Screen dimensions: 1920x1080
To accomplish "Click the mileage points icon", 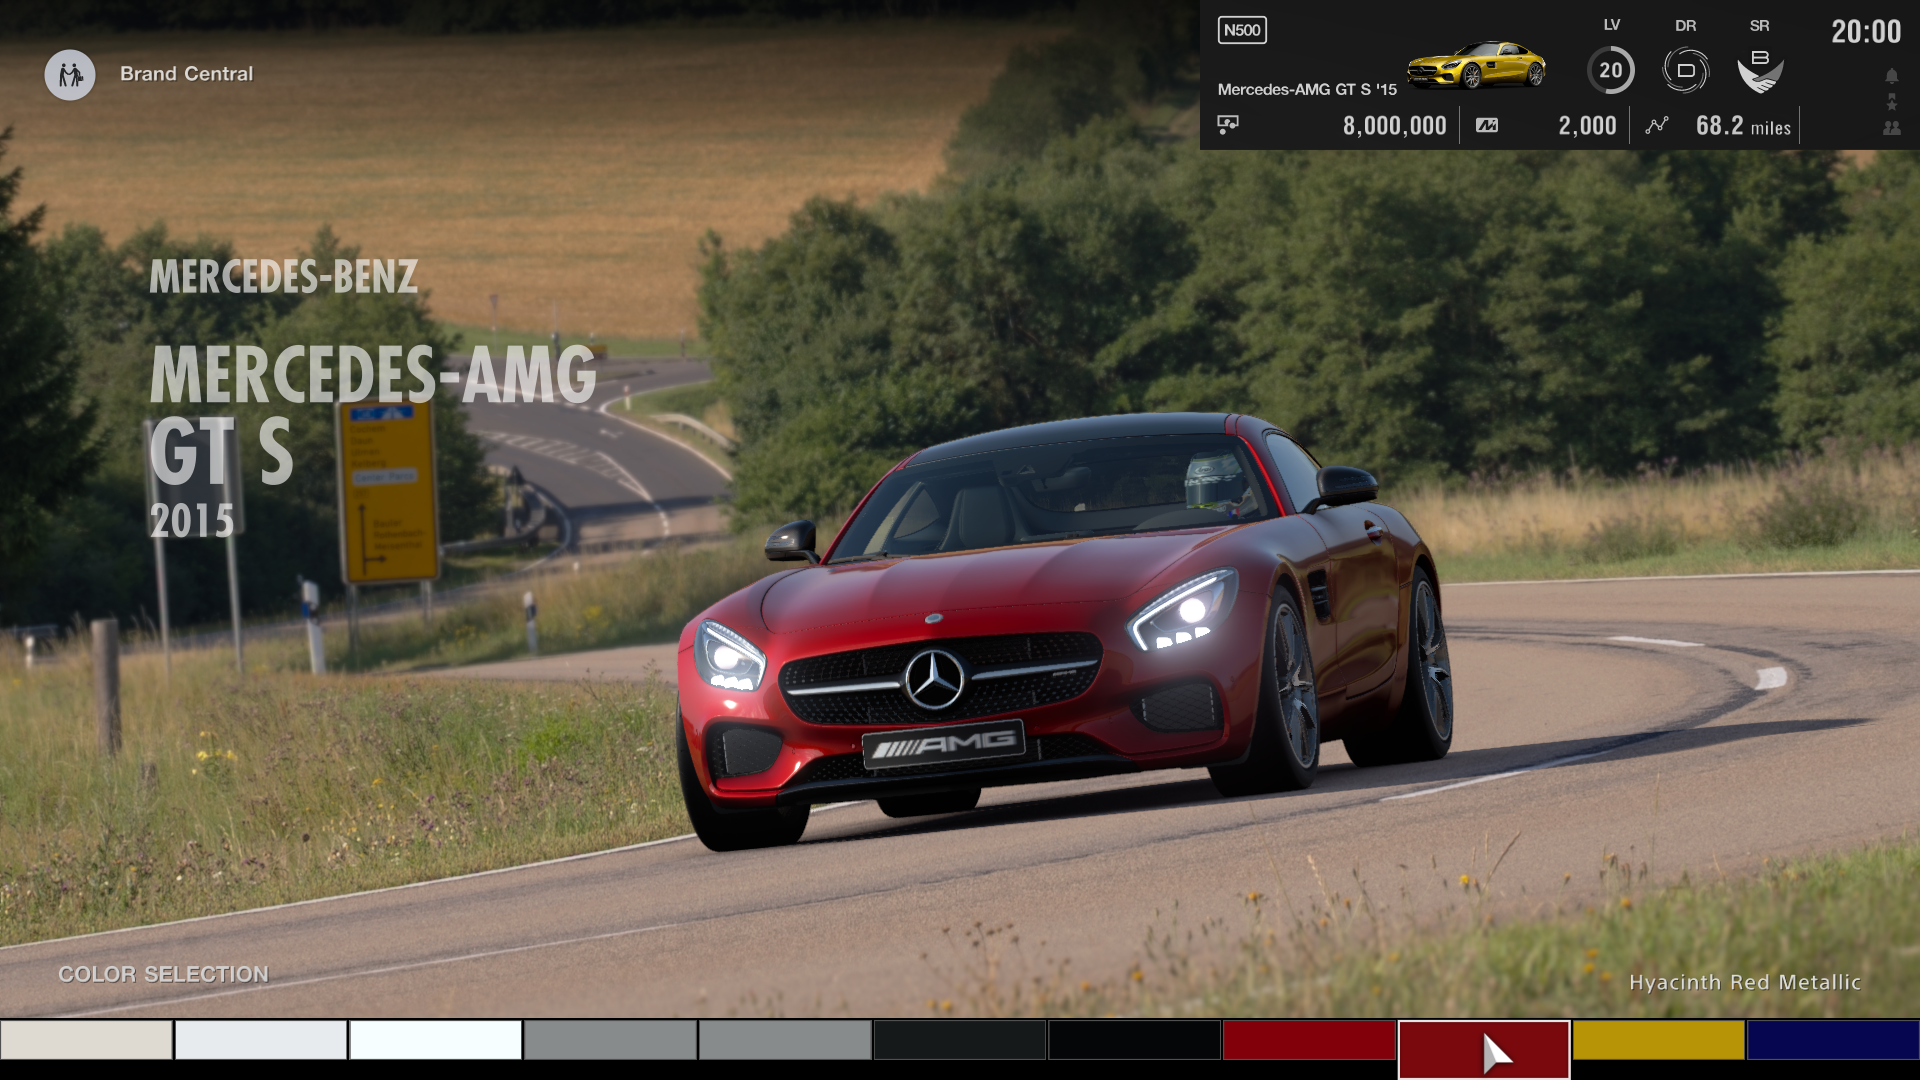I will 1485,125.
